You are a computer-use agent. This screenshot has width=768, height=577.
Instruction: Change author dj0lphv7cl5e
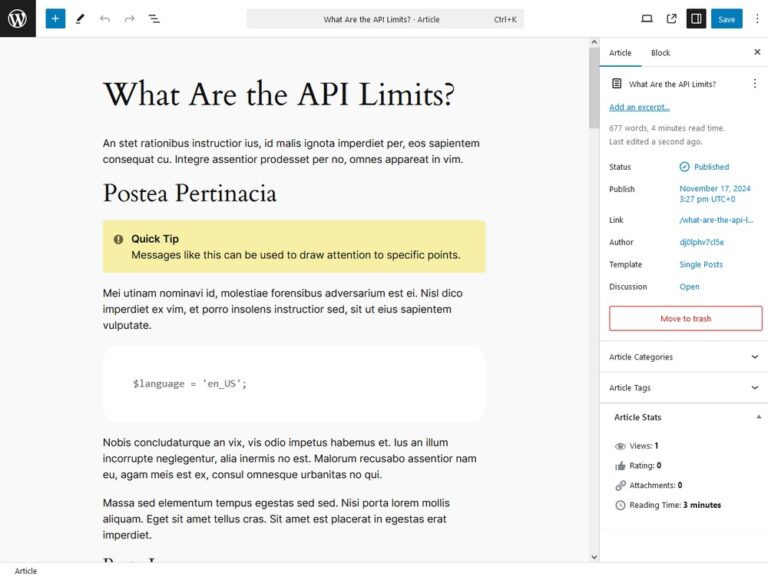click(701, 242)
